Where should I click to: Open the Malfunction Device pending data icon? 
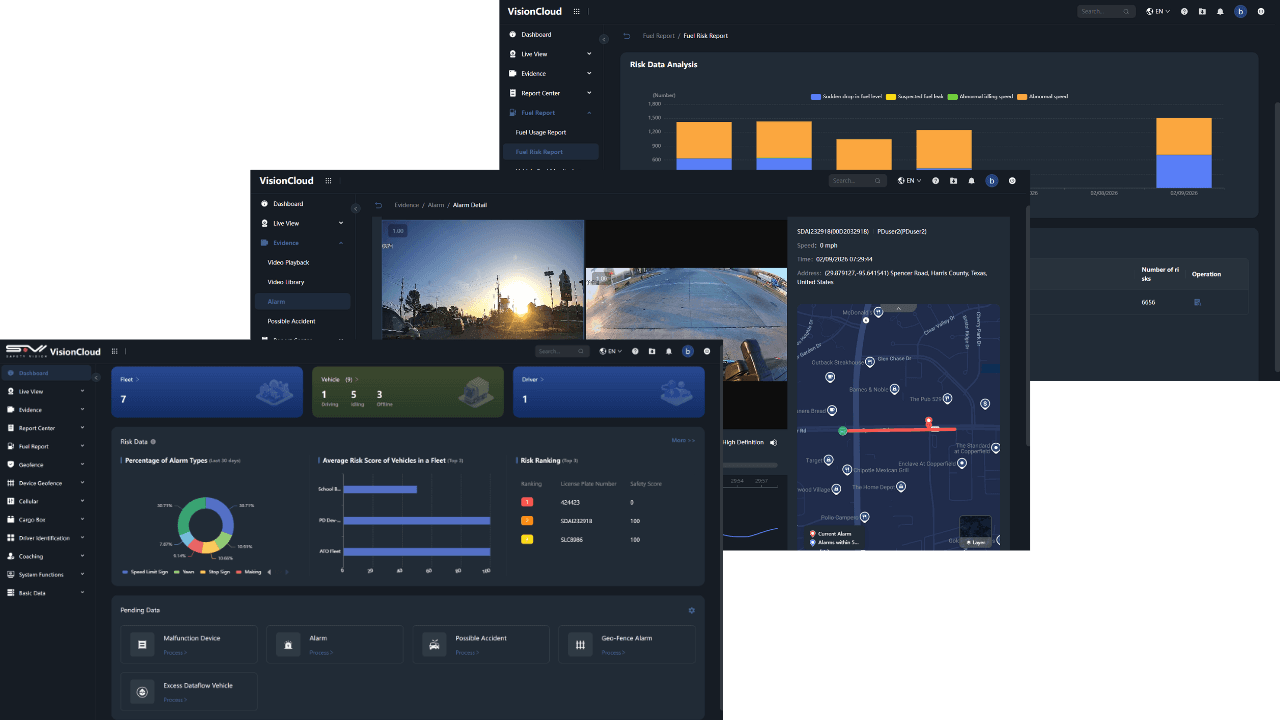click(x=141, y=644)
